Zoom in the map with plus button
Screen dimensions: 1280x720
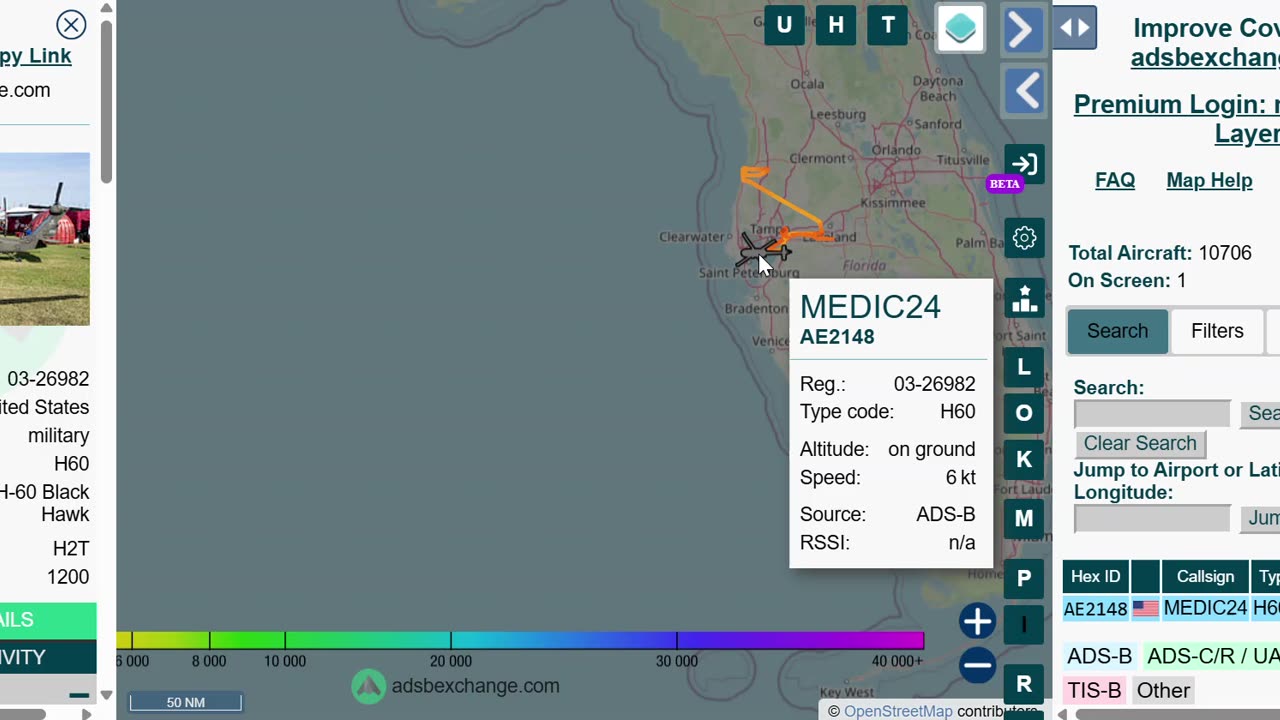tap(977, 621)
